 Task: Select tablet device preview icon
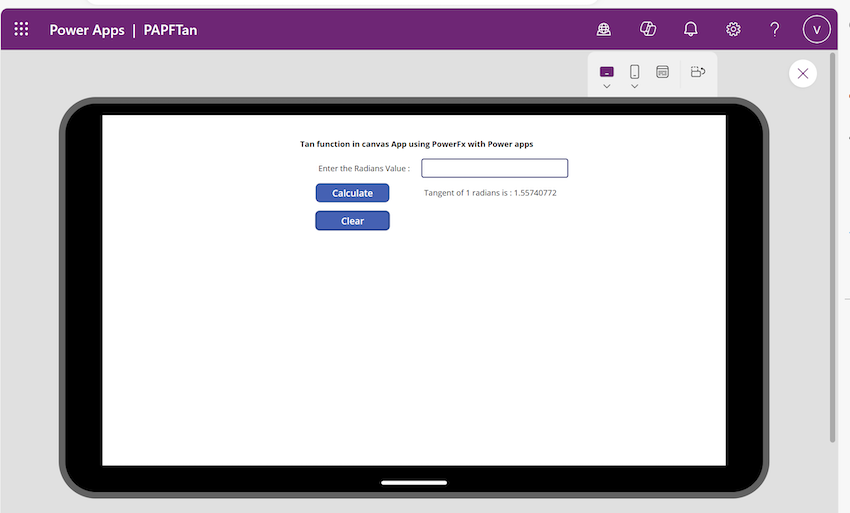click(607, 72)
